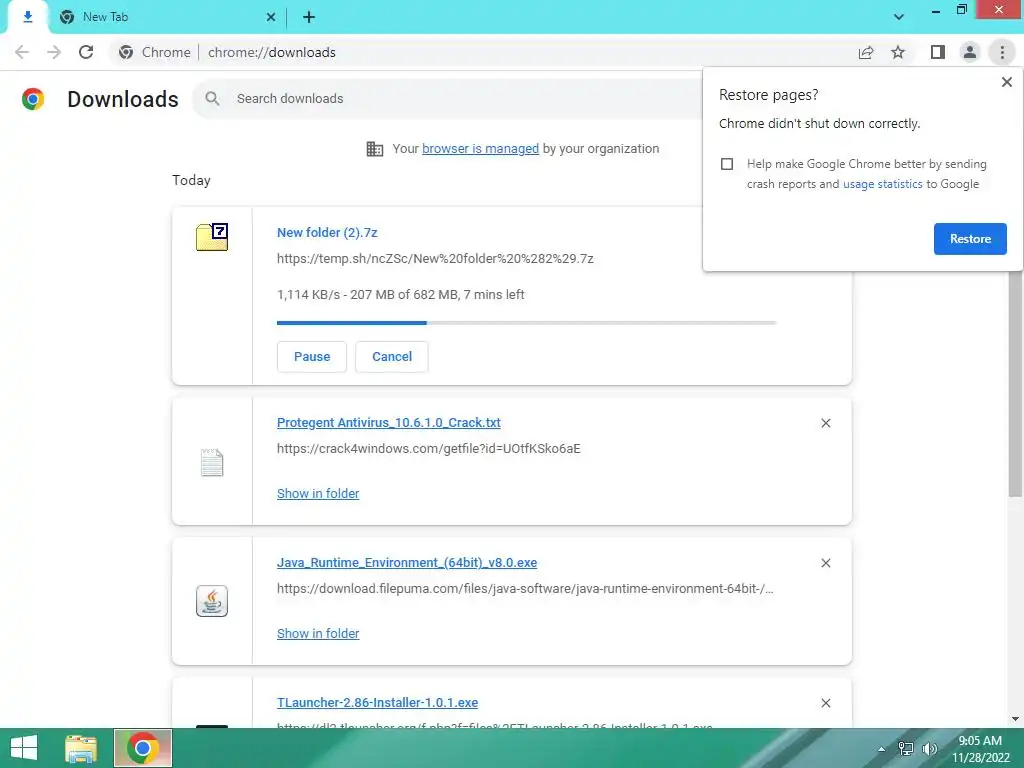Open Java_Runtime_Environment_(64bit)_v8.0.exe
Image resolution: width=1024 pixels, height=768 pixels.
click(407, 562)
